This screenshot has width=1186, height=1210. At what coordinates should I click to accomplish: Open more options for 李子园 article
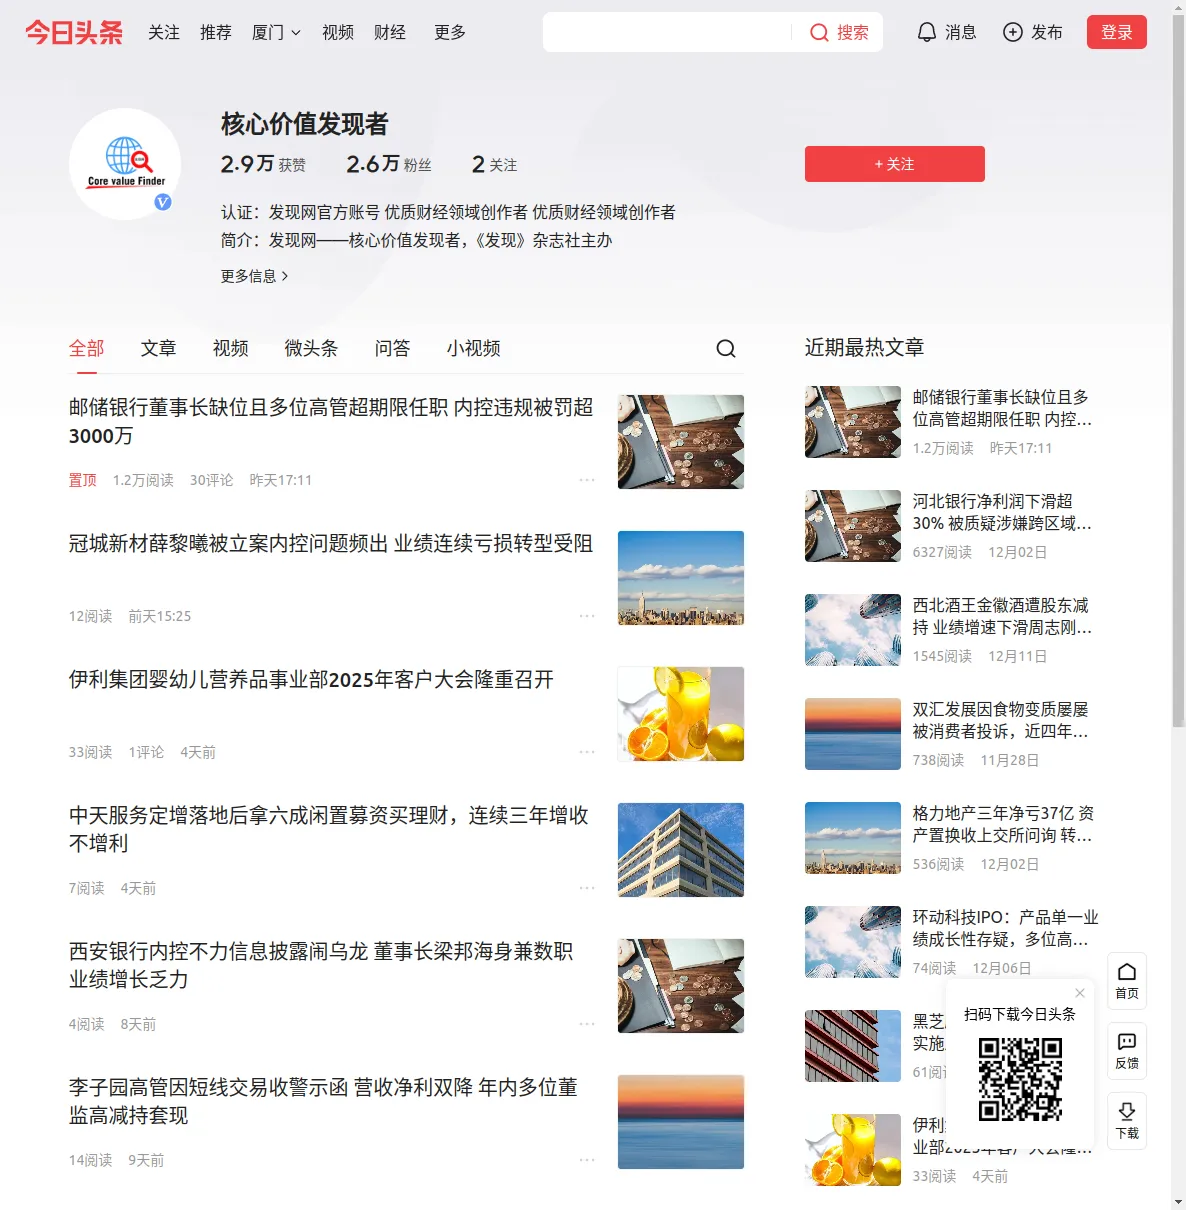(x=587, y=1160)
